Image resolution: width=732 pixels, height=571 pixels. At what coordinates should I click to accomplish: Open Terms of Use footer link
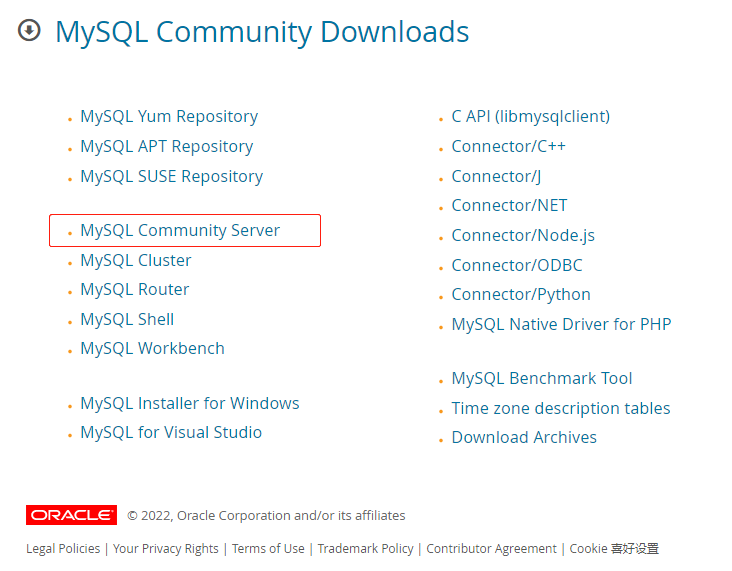click(x=268, y=548)
